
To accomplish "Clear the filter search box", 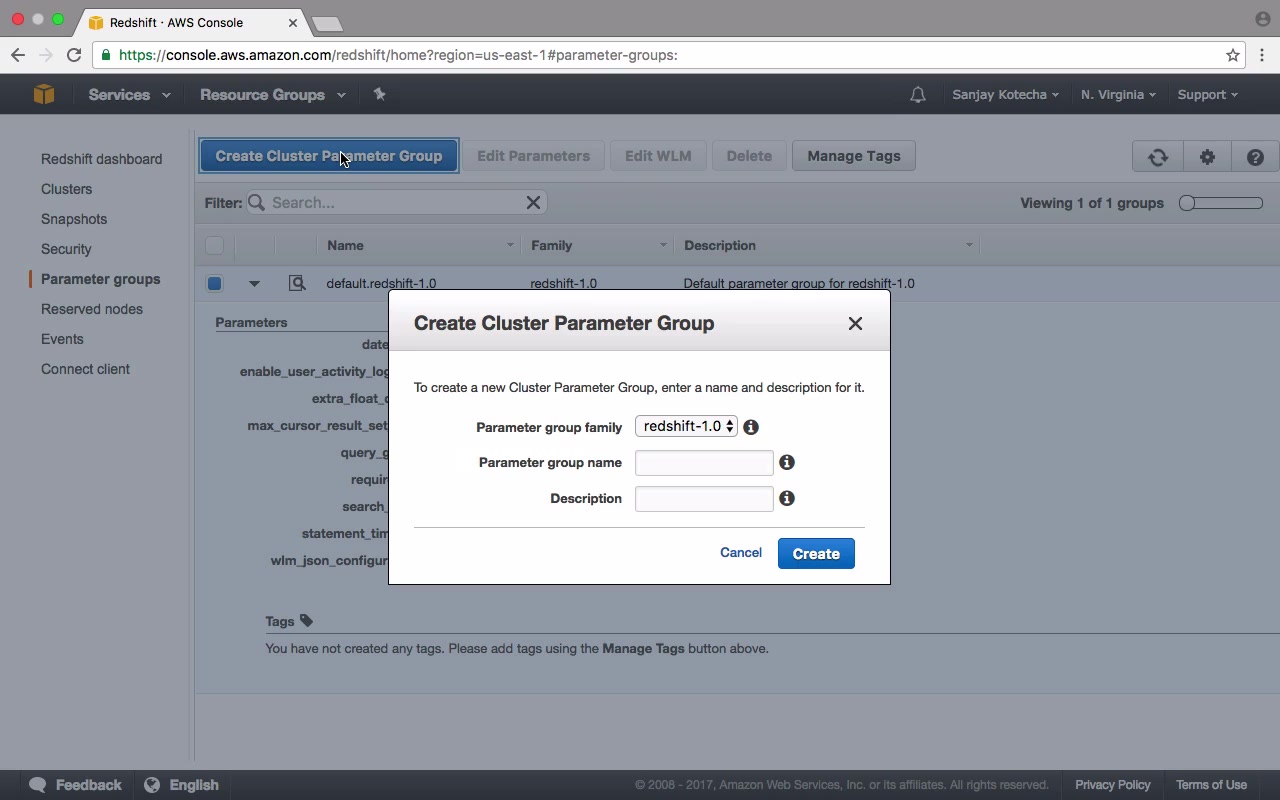I will tap(533, 202).
